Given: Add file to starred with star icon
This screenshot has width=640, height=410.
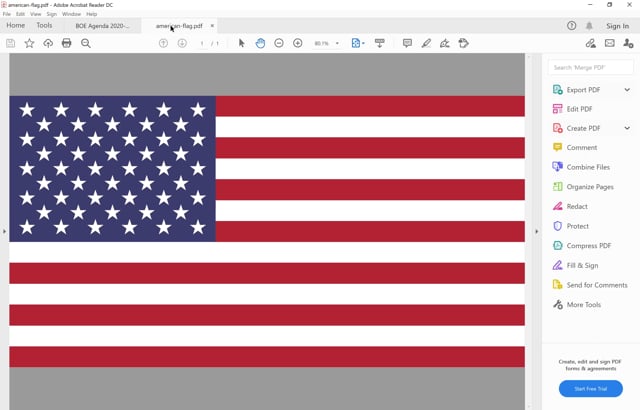Looking at the screenshot, I should point(29,43).
